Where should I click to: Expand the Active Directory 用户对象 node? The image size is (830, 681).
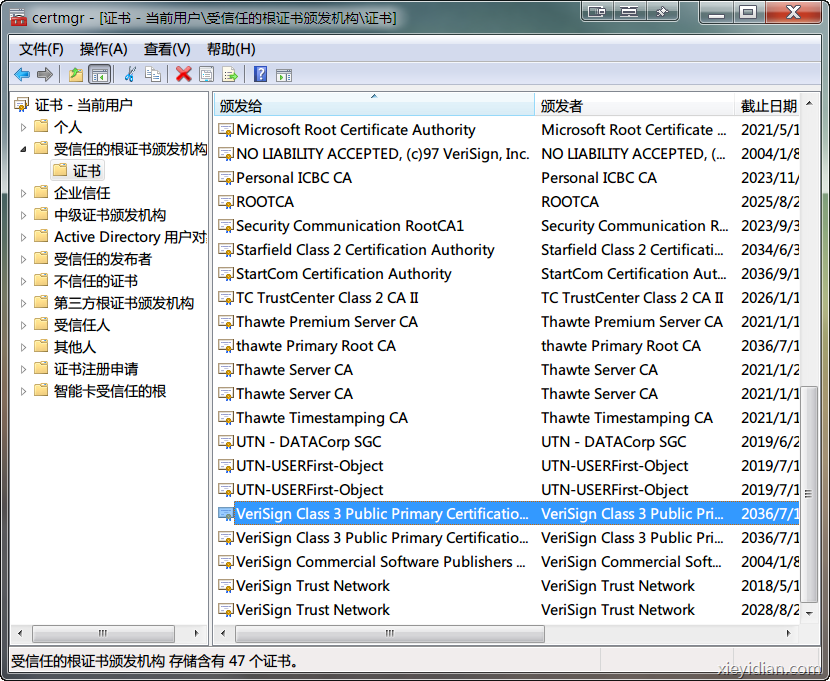click(x=23, y=237)
